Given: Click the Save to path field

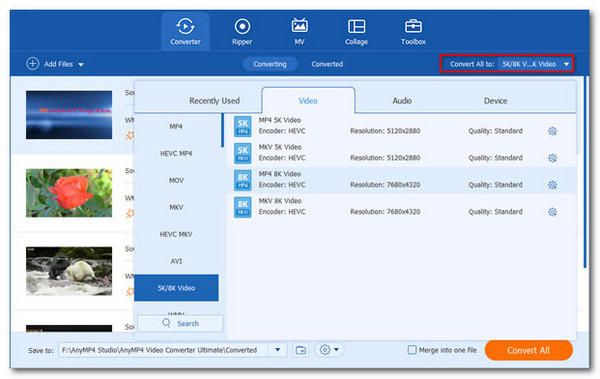Looking at the screenshot, I should coord(163,350).
